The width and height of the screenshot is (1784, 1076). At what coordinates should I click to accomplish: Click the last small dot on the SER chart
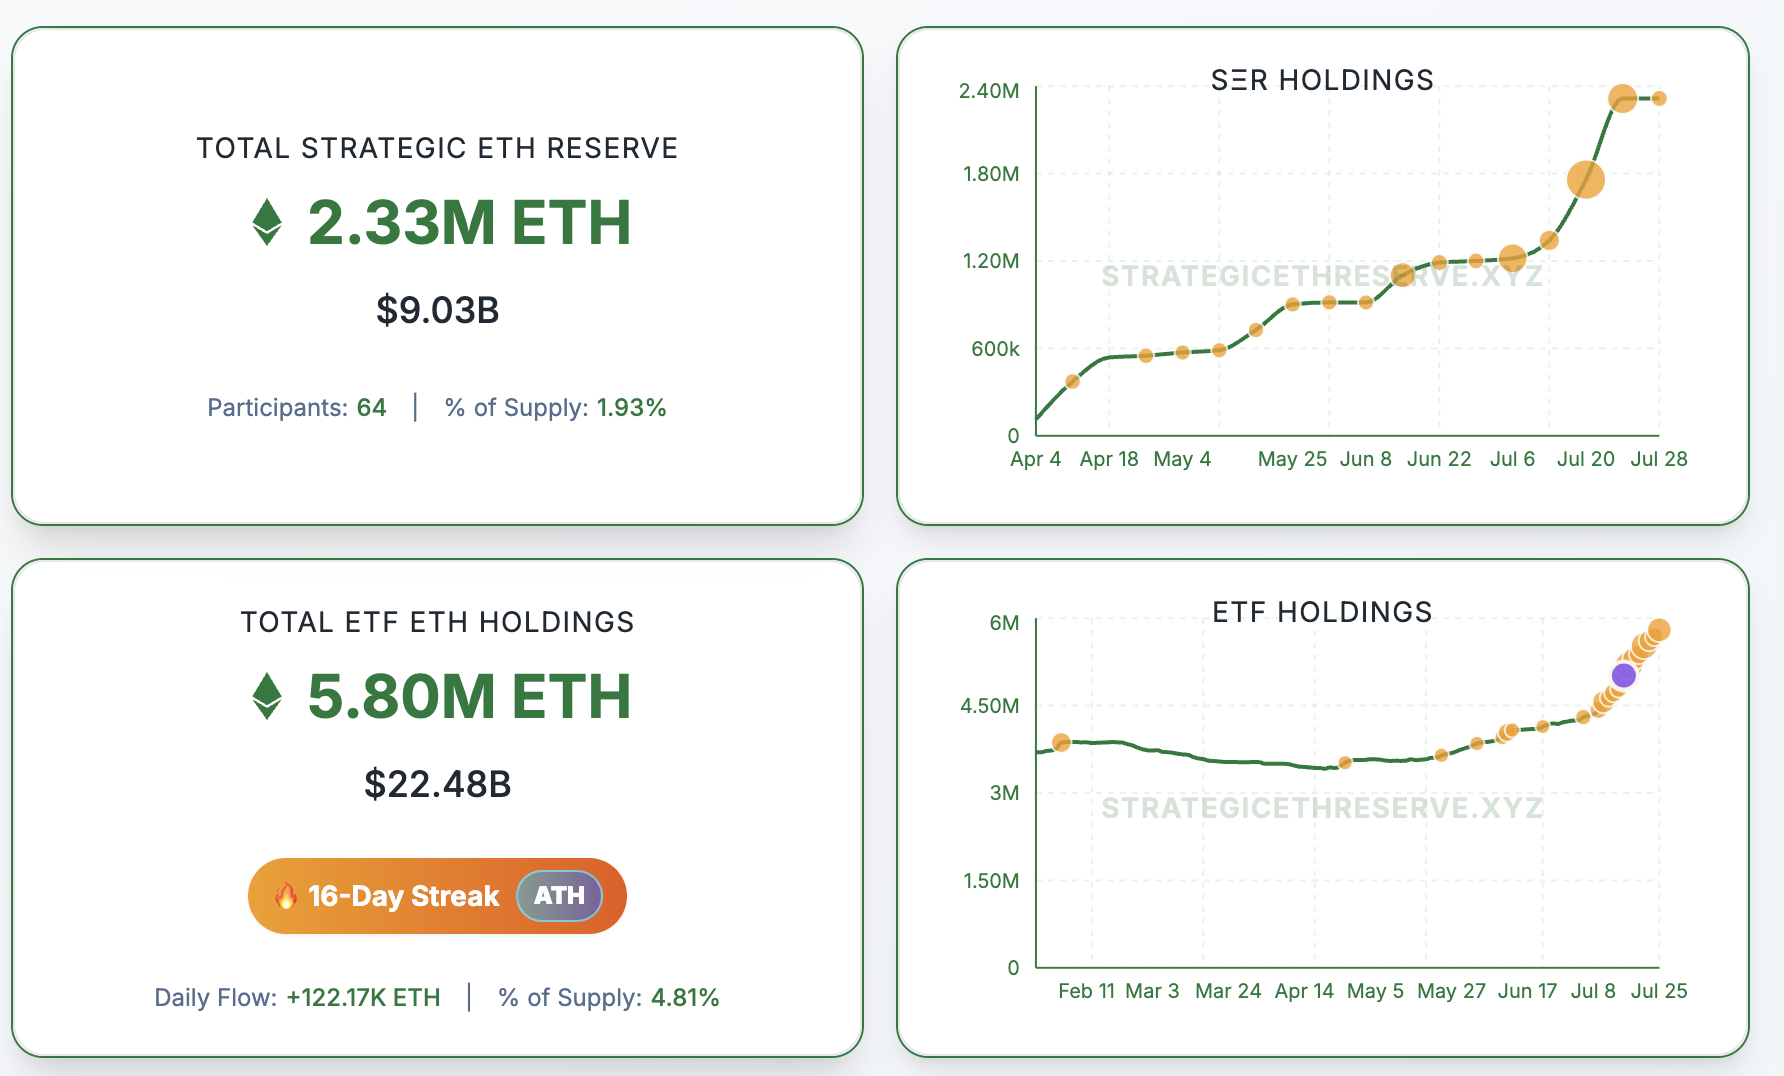click(x=1659, y=98)
